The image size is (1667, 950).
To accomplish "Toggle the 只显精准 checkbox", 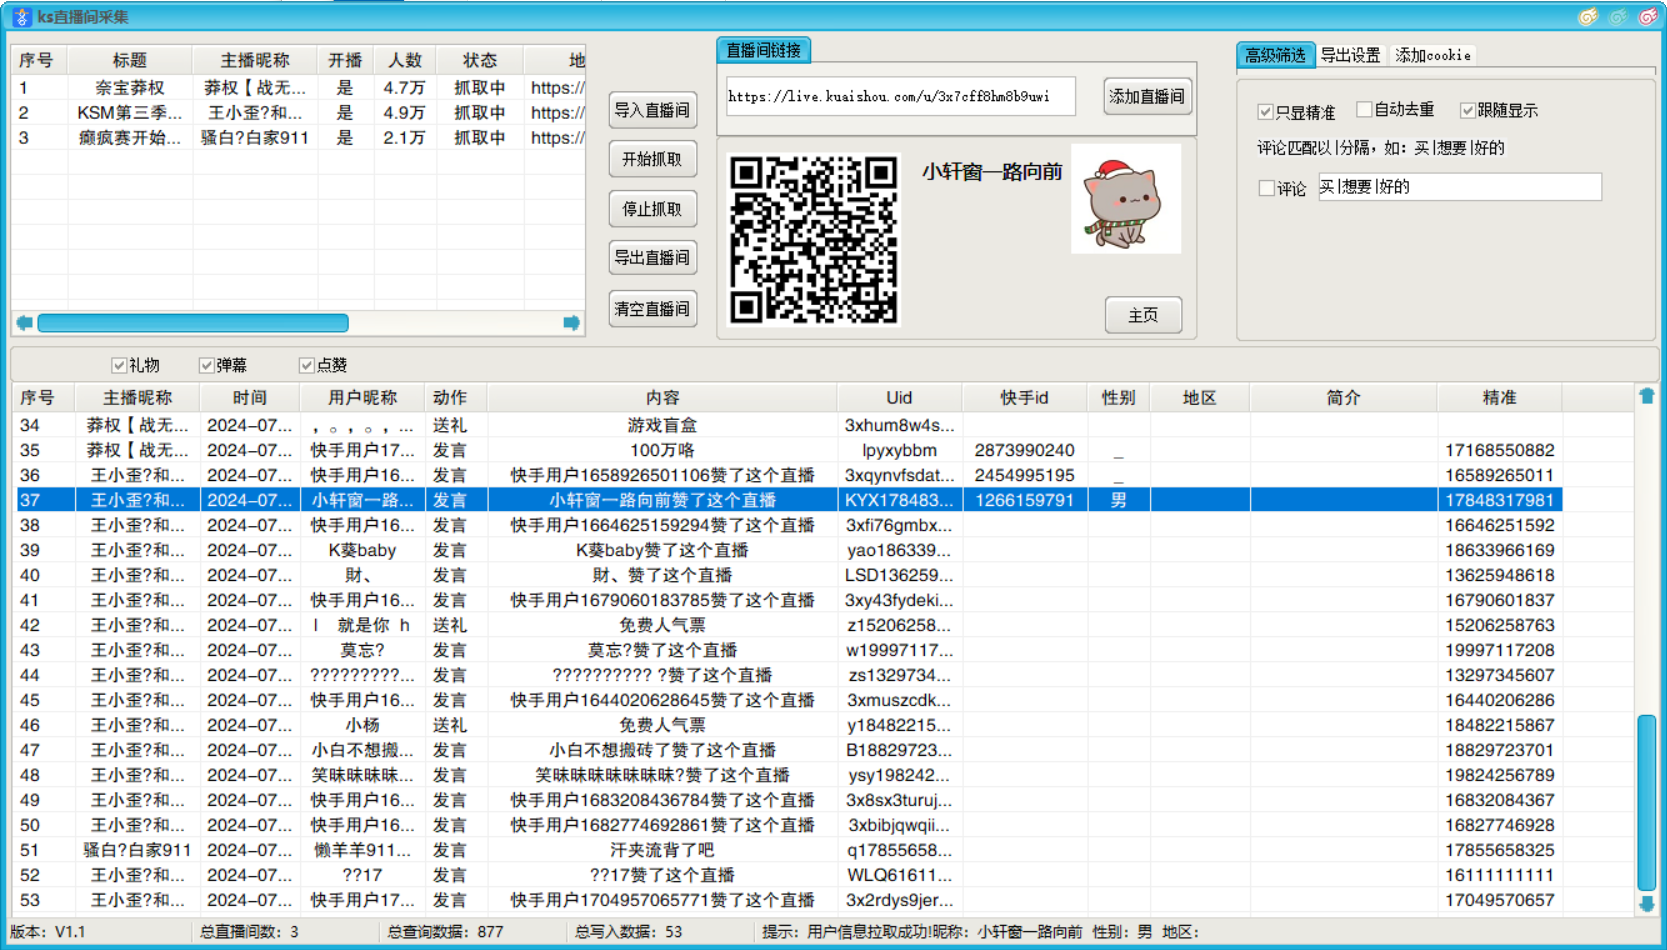I will [1265, 112].
